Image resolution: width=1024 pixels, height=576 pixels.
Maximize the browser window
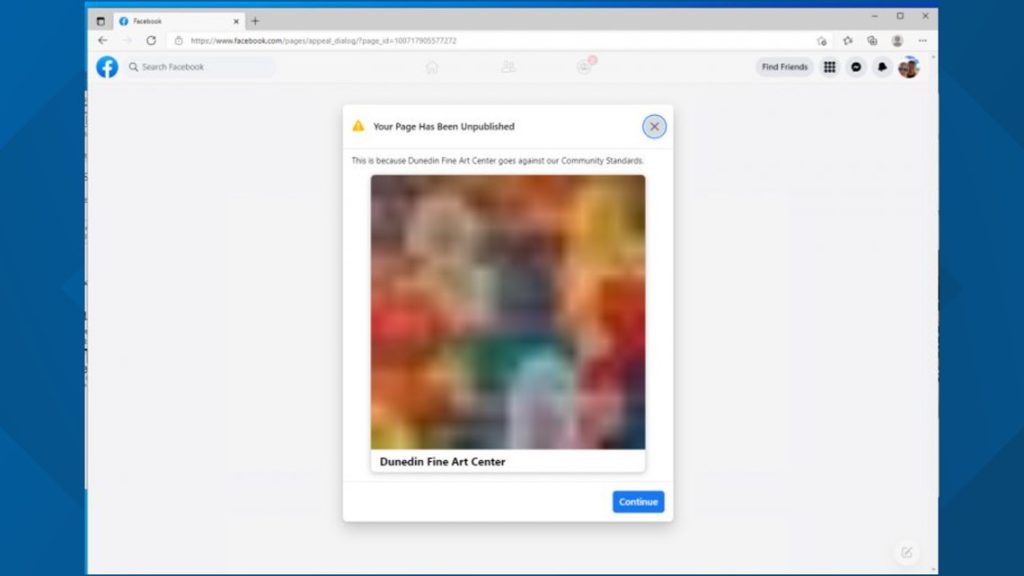coord(900,16)
